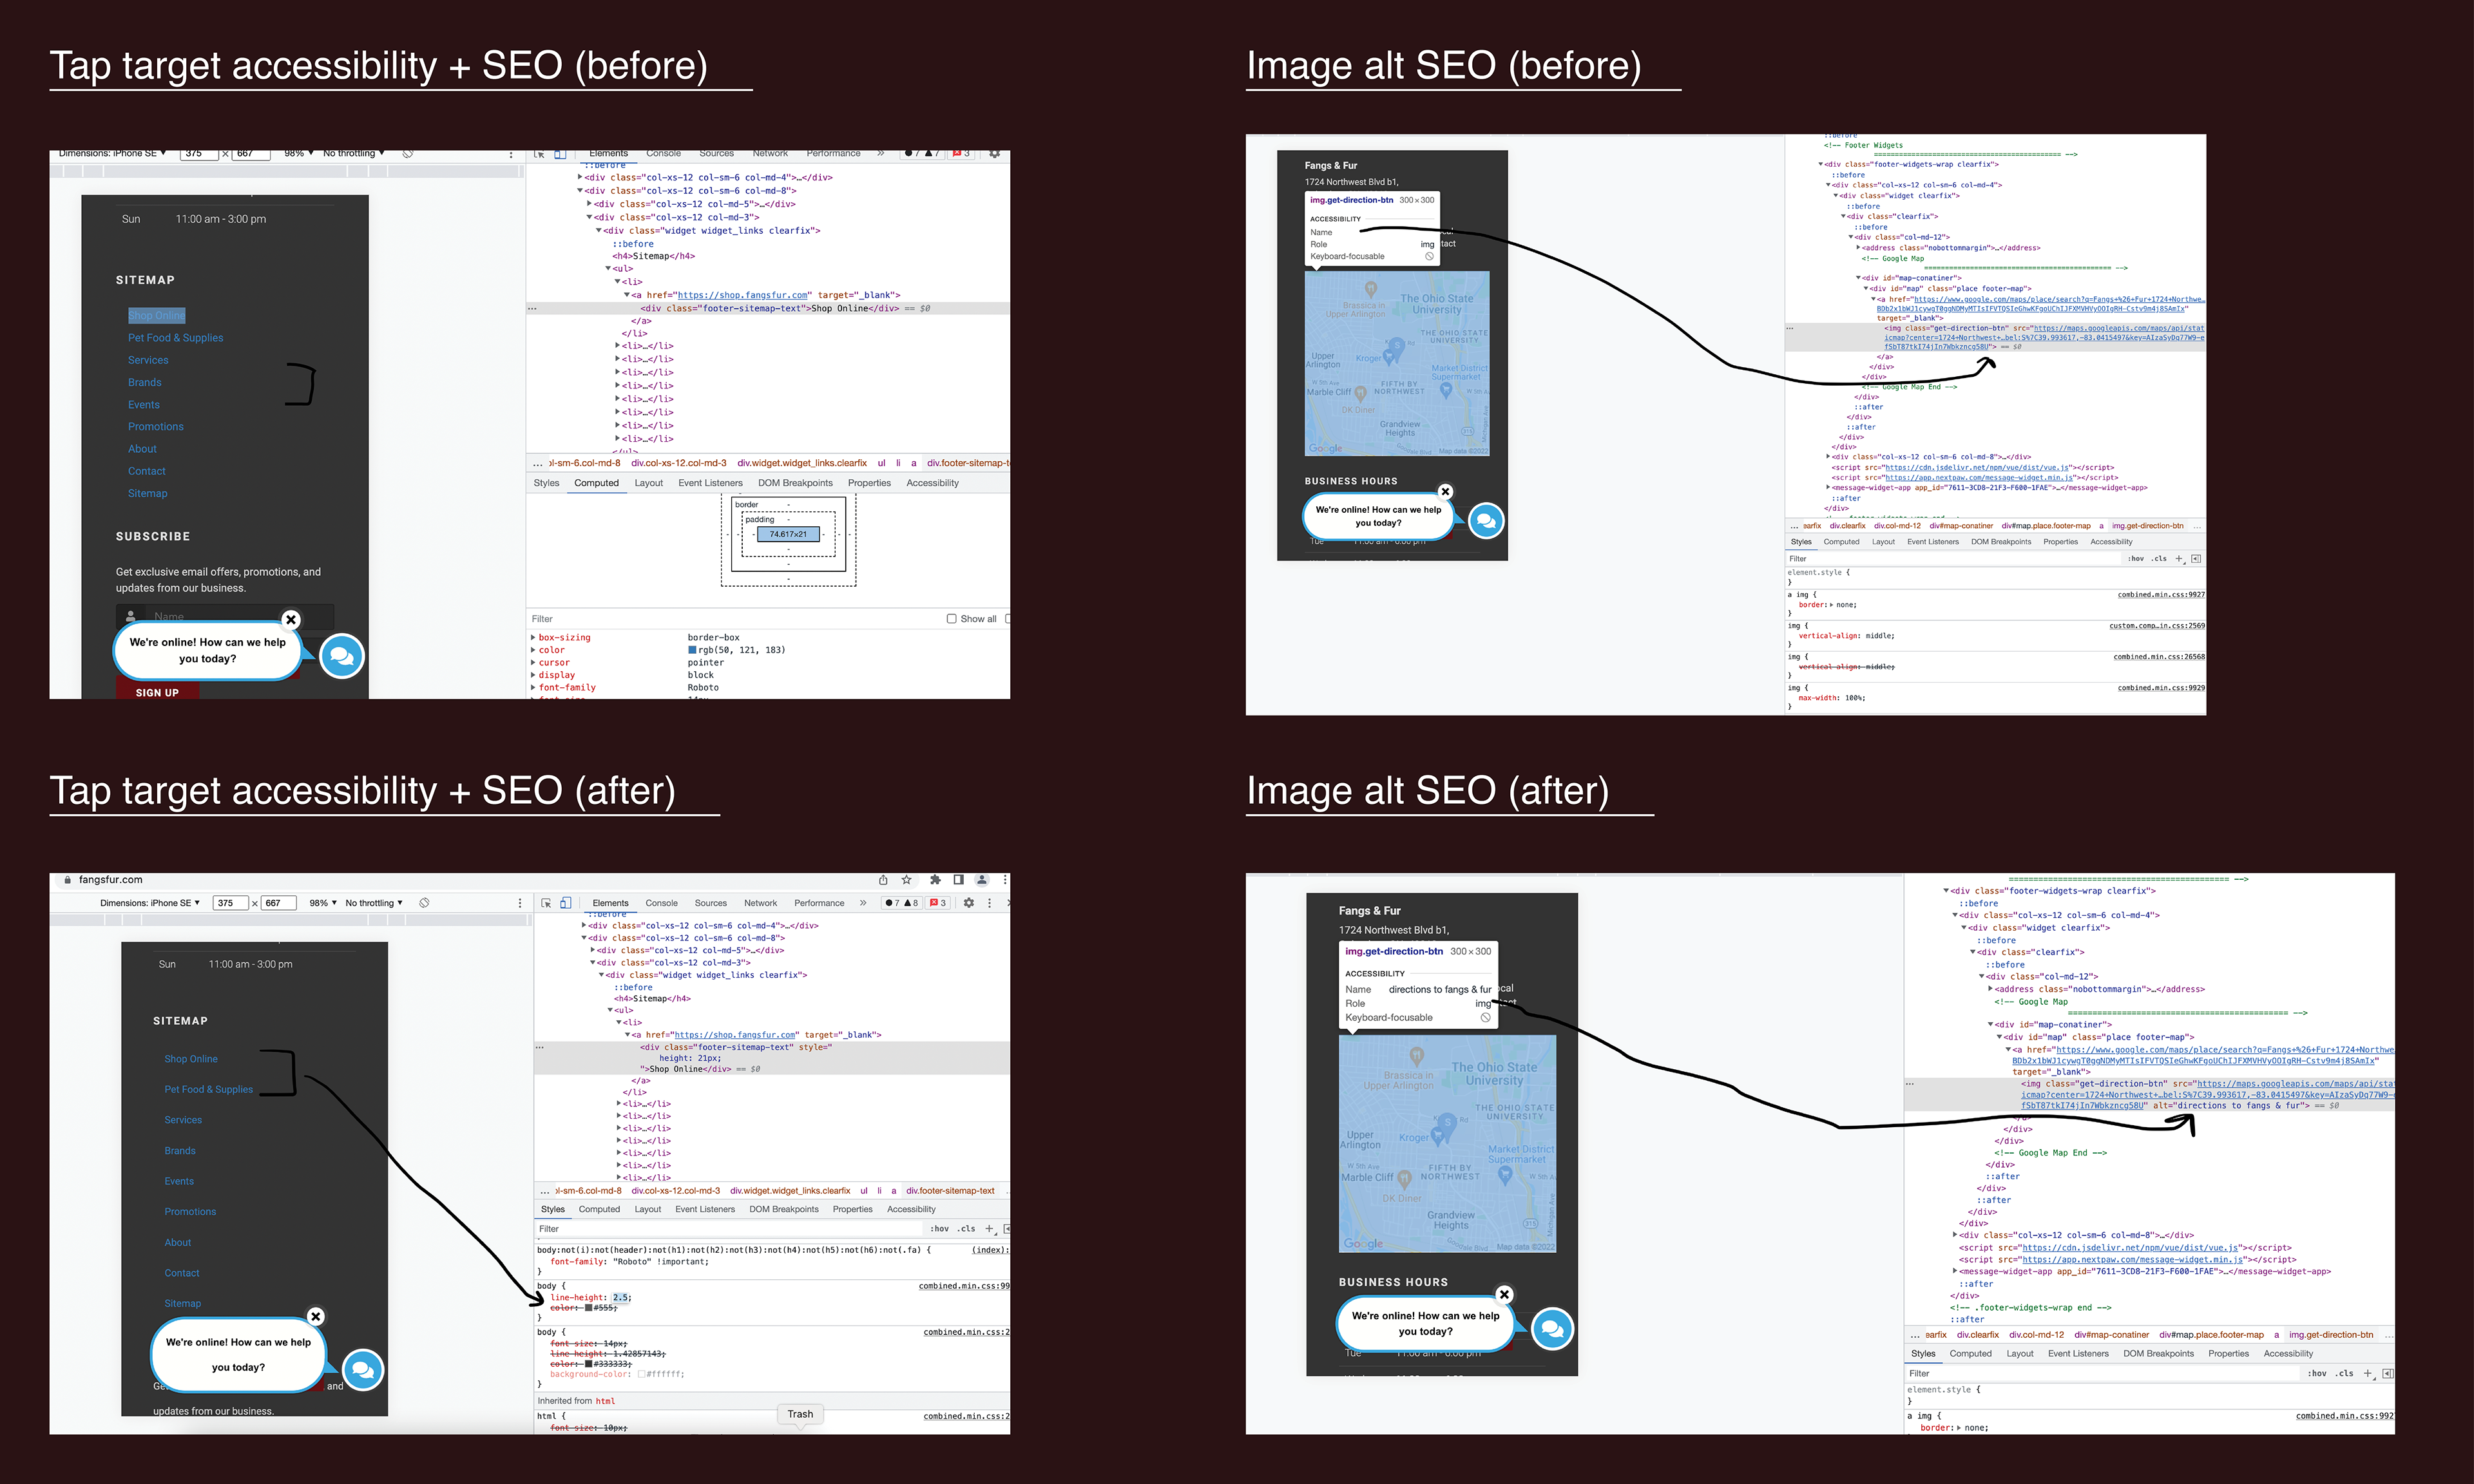
Task: Open Event Listeners tab in Image alt (before) DevTools
Action: (1932, 542)
